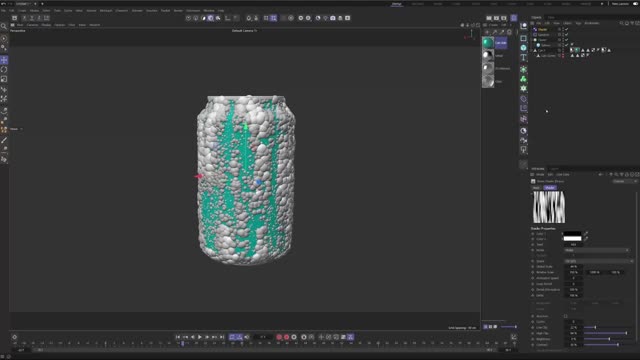This screenshot has height=360, width=640.
Task: Click the eyedropper beside Color 1
Action: [586, 233]
